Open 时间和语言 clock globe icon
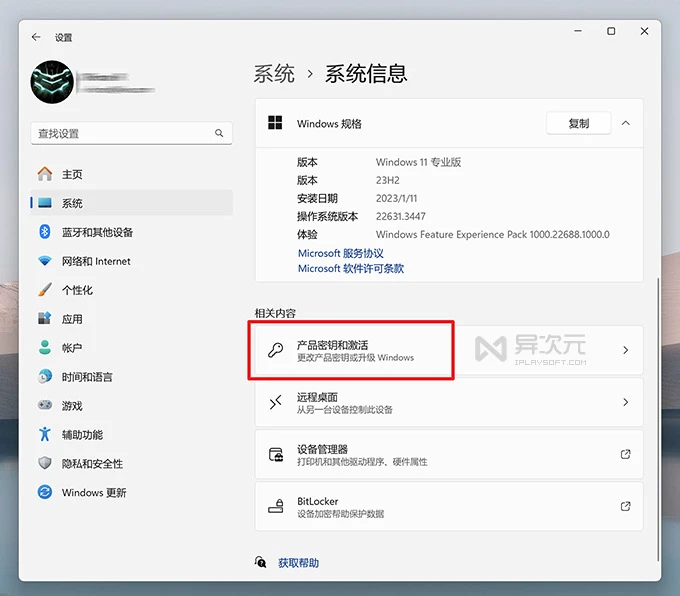This screenshot has height=596, width=680. click(45, 377)
